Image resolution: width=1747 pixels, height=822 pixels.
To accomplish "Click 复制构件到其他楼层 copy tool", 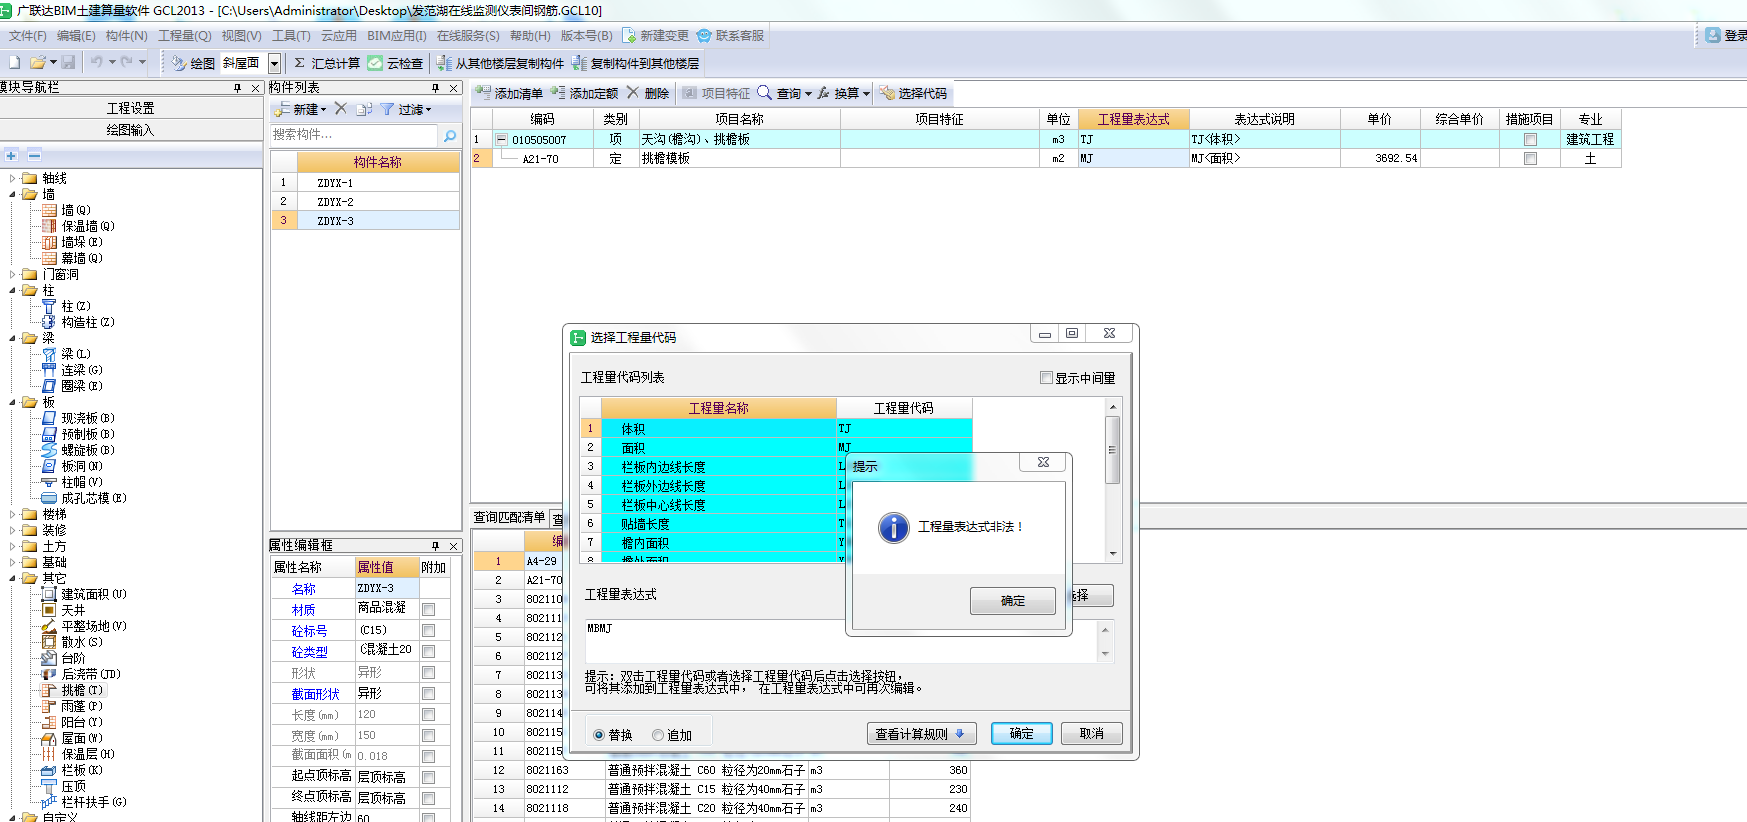I will point(635,63).
